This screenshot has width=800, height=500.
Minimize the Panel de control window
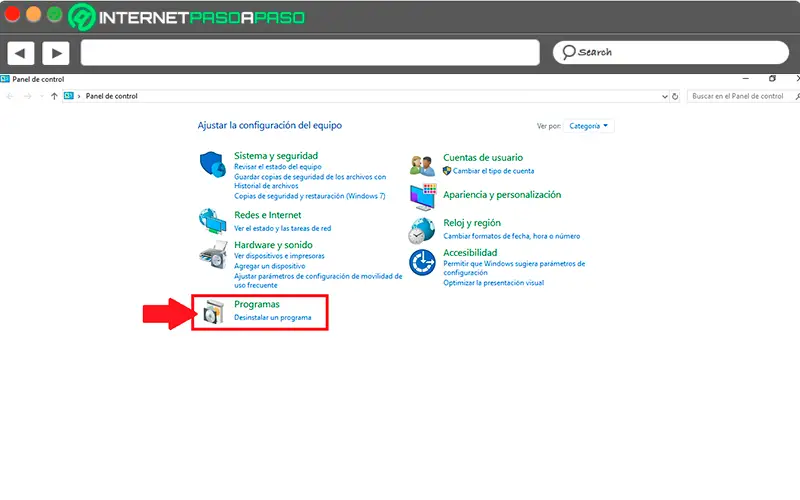[x=745, y=79]
